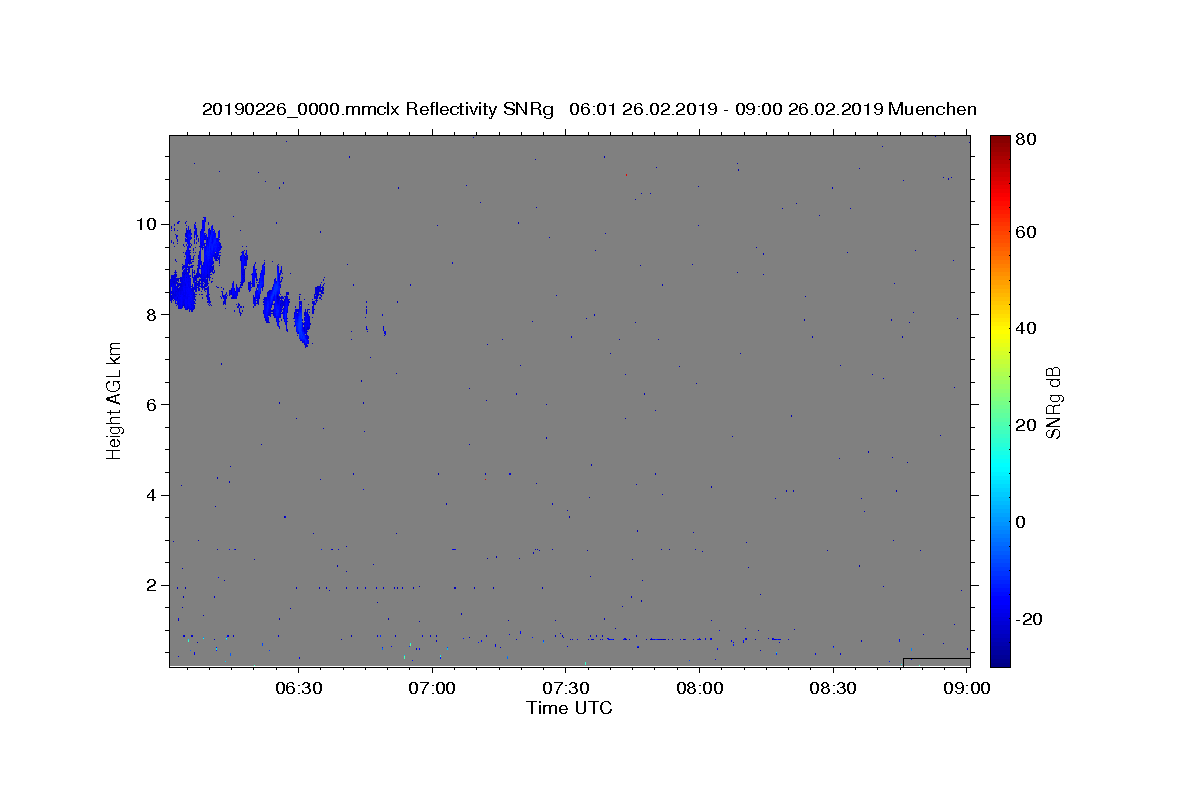Click the colorbar value 20 (not -20)
This screenshot has width=1200, height=800.
click(x=1025, y=425)
